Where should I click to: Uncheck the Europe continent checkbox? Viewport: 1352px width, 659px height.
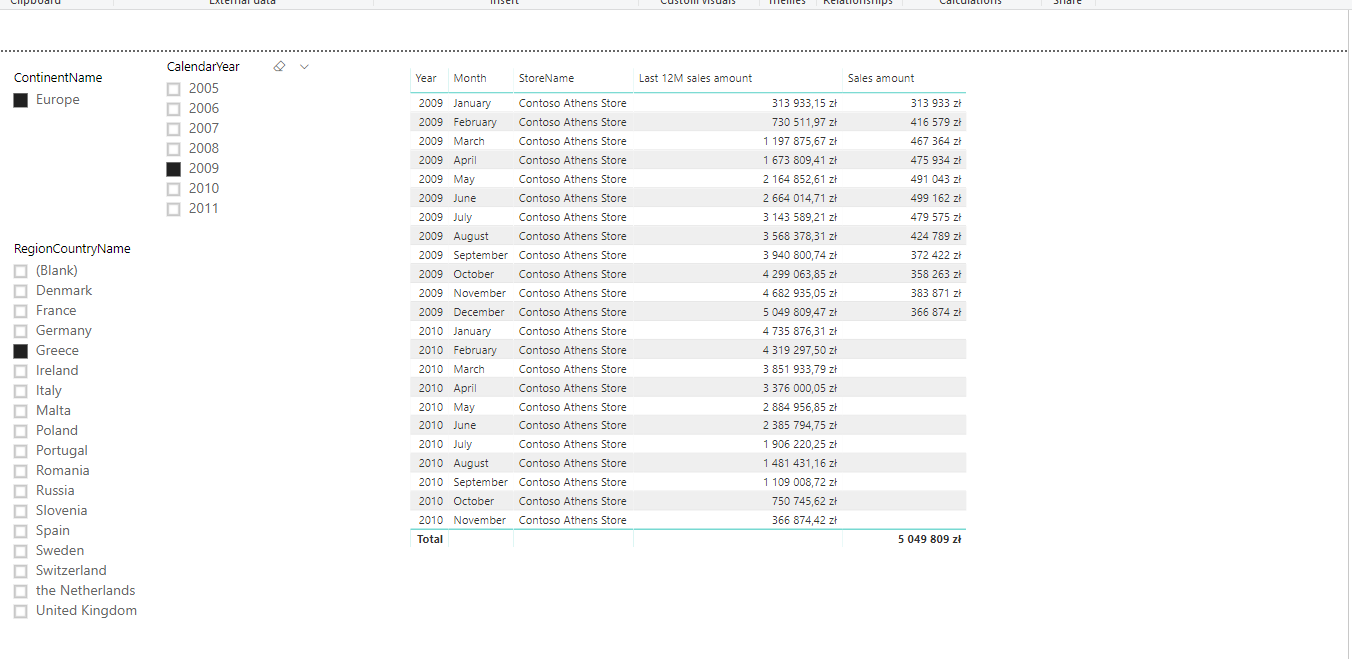tap(21, 100)
